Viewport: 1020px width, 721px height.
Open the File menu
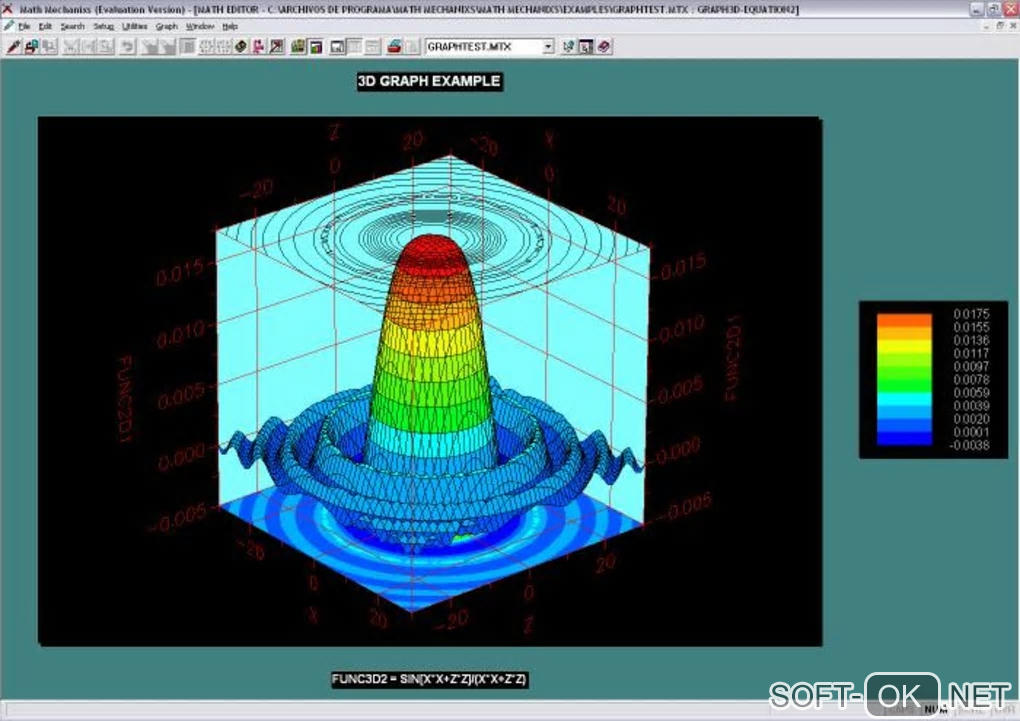24,27
